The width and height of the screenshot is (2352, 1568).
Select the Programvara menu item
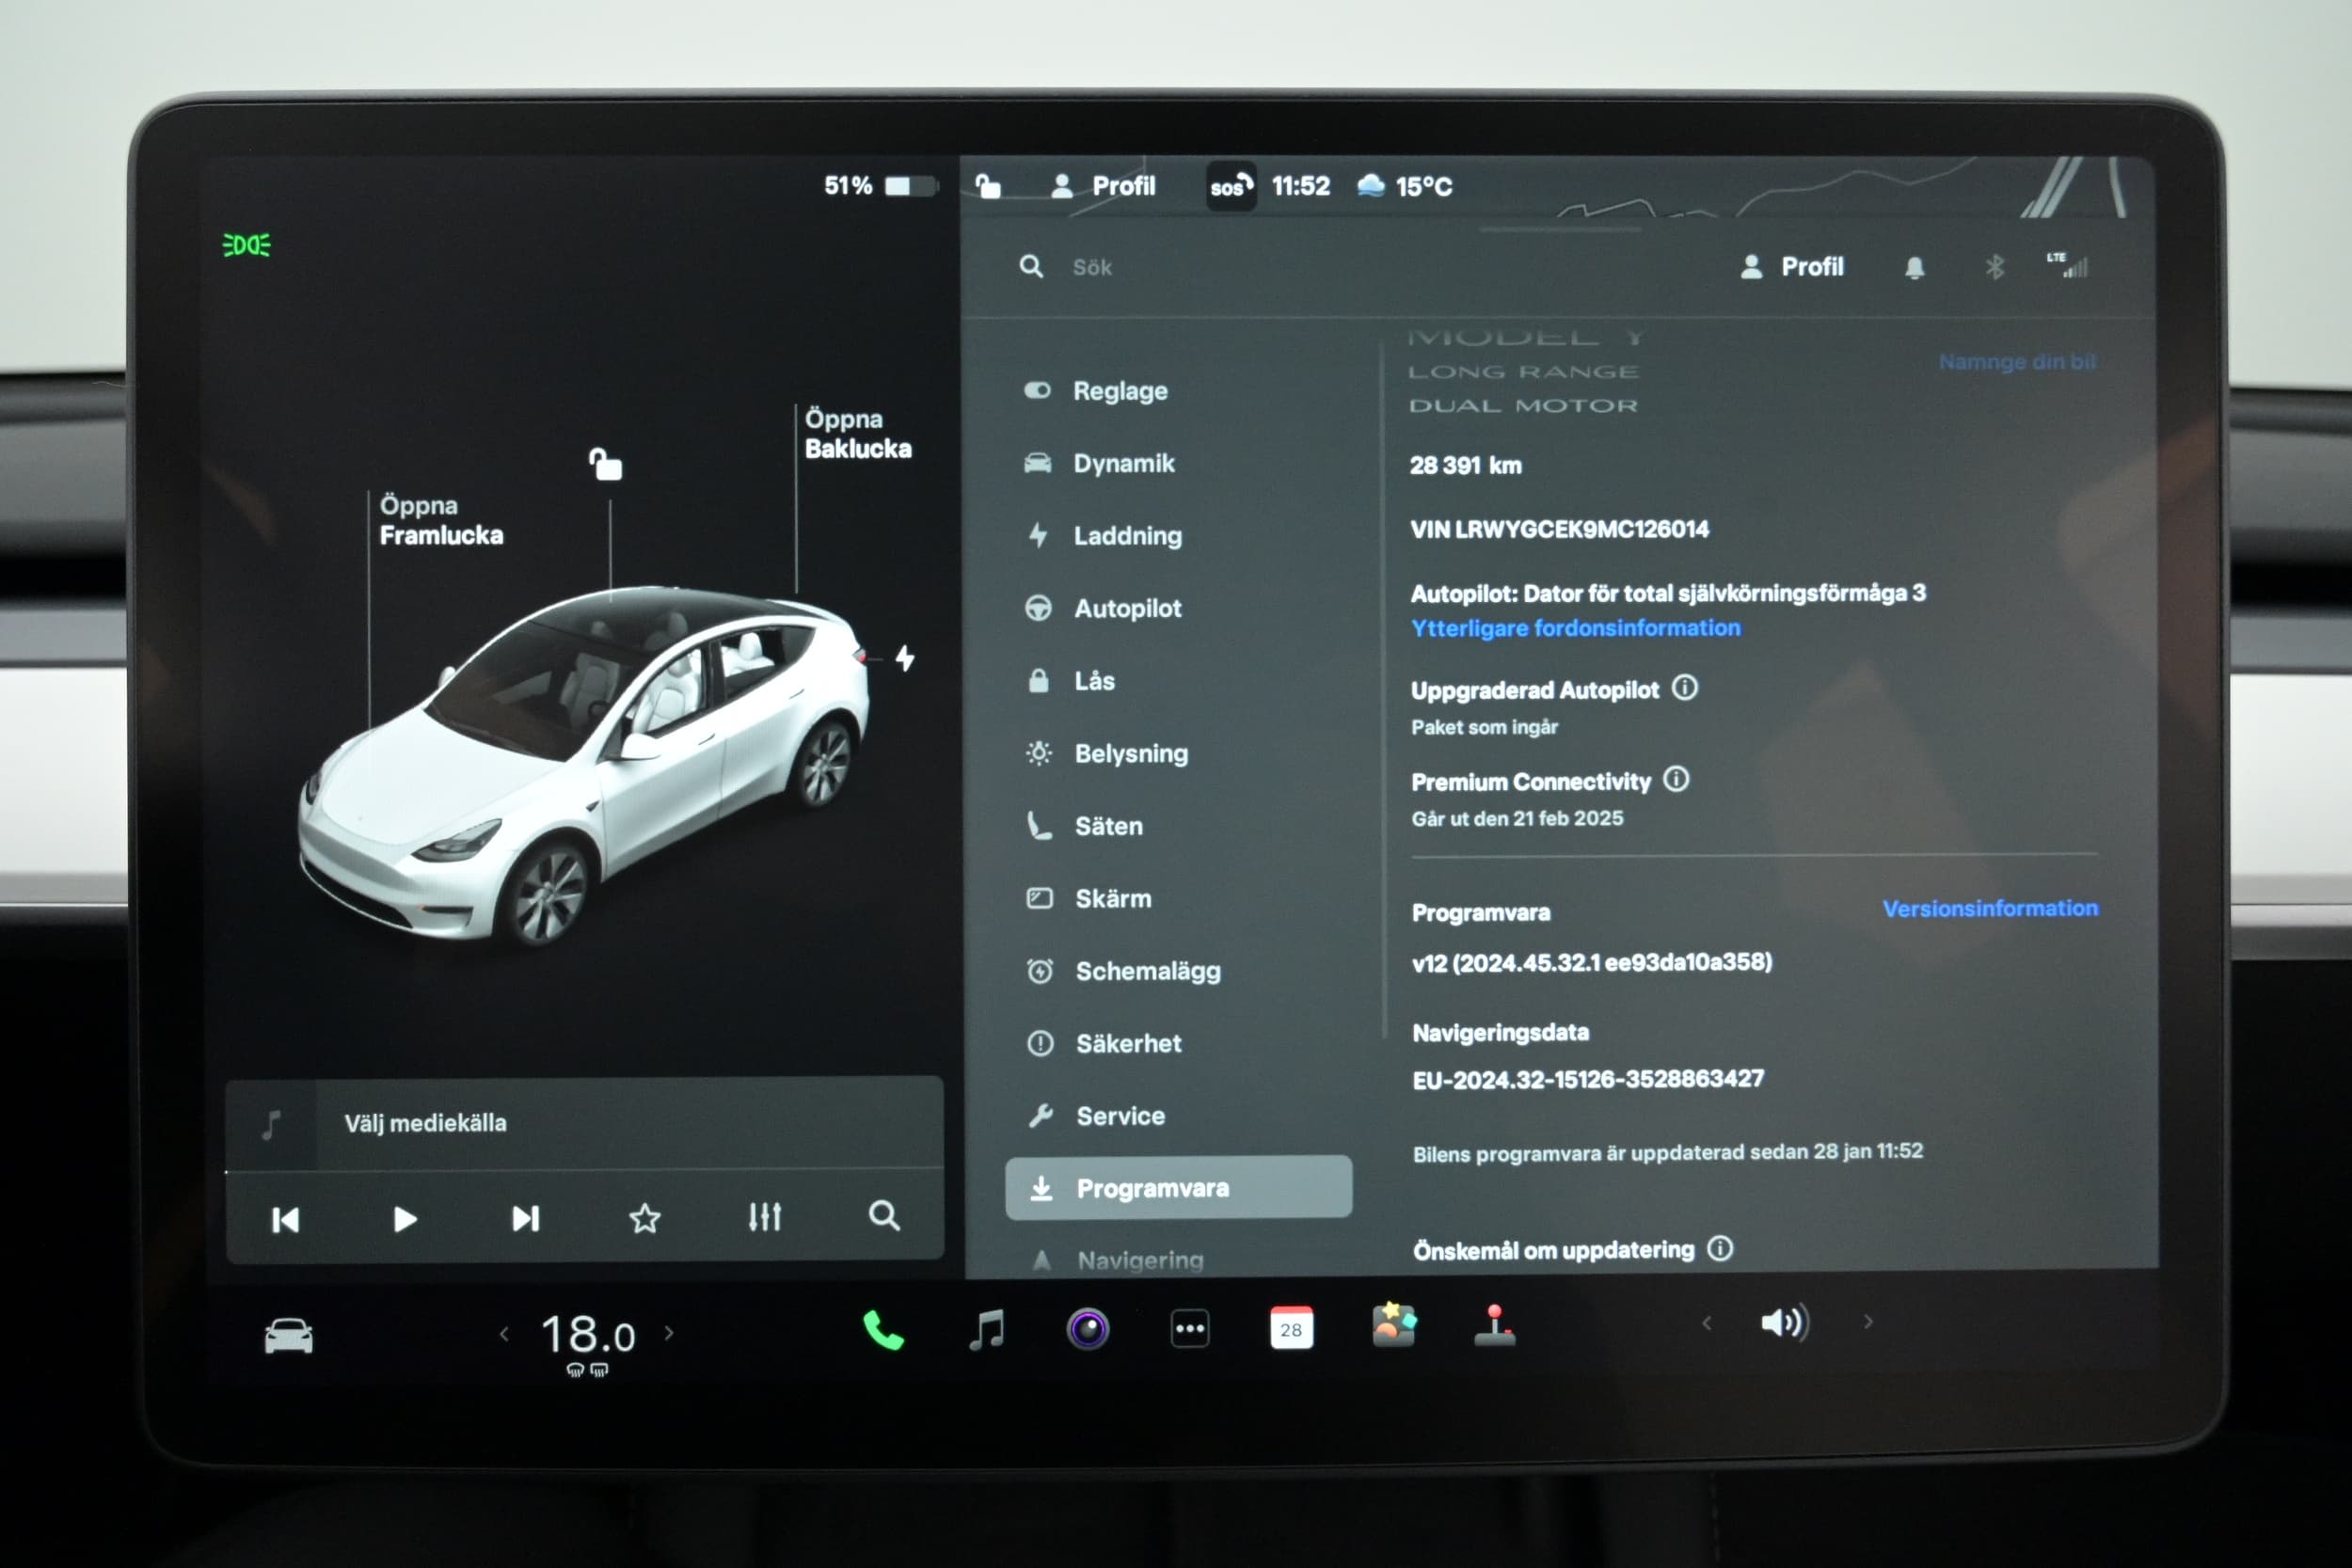click(x=1178, y=1188)
